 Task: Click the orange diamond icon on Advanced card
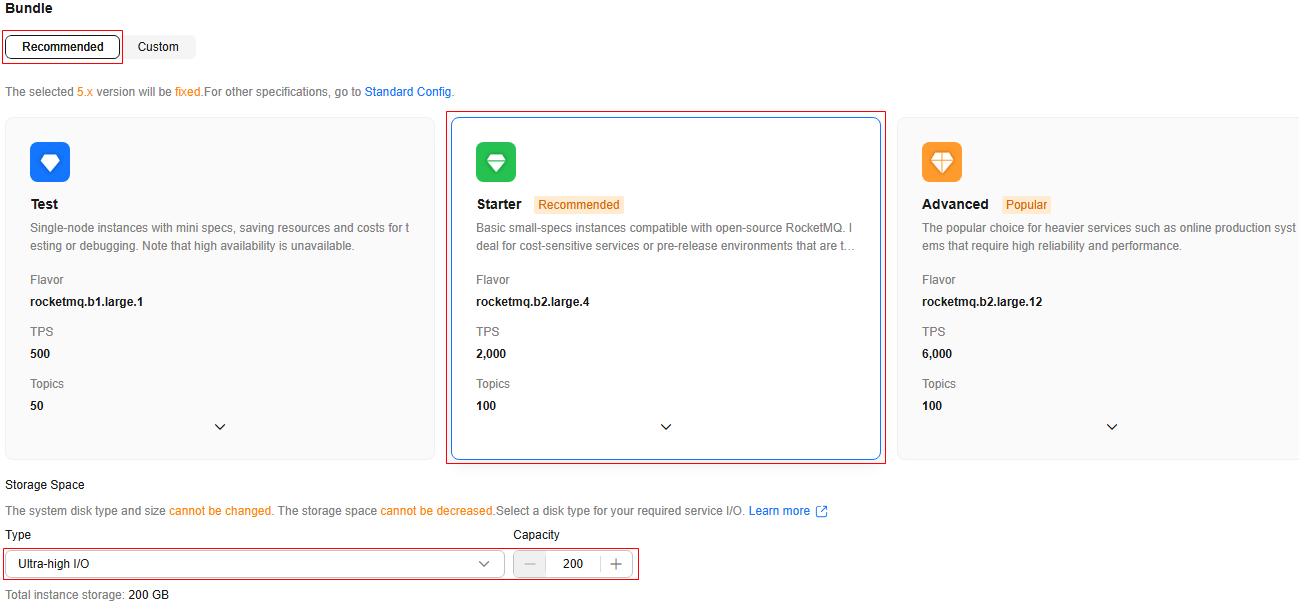coord(942,162)
